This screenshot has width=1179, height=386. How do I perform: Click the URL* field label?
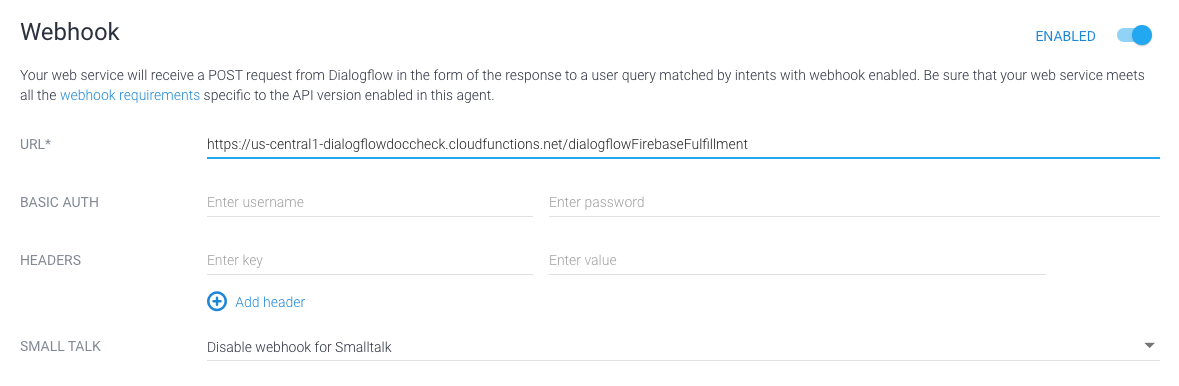point(35,144)
